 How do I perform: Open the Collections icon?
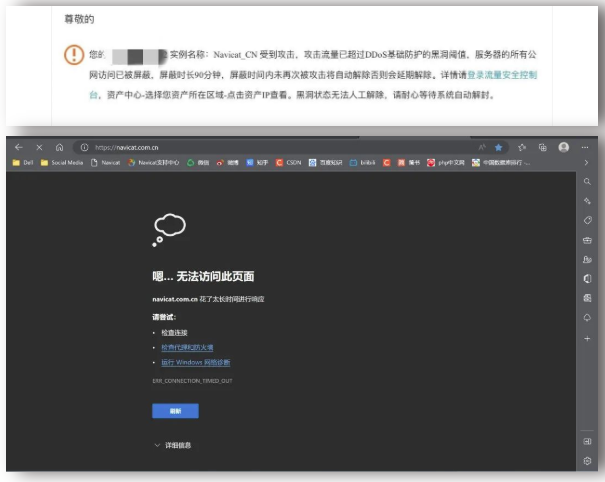point(542,147)
